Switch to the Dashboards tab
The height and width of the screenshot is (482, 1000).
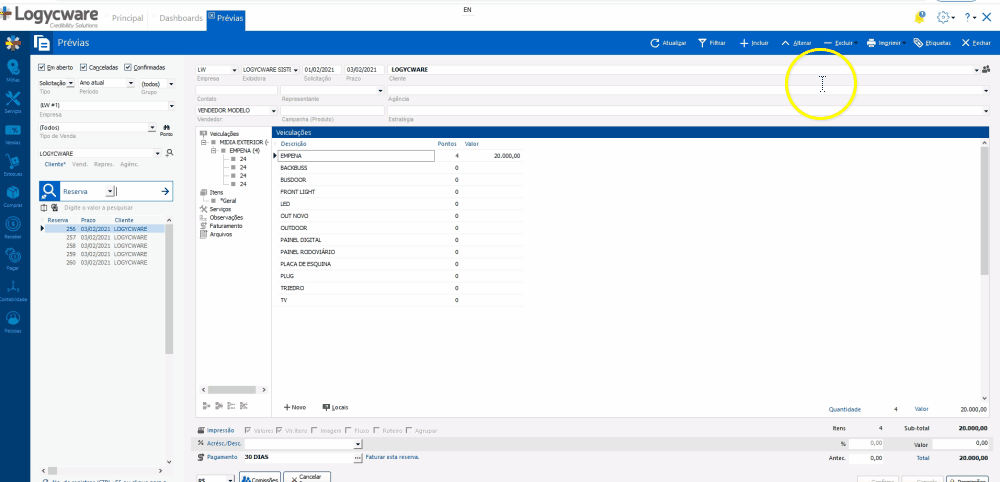point(180,19)
